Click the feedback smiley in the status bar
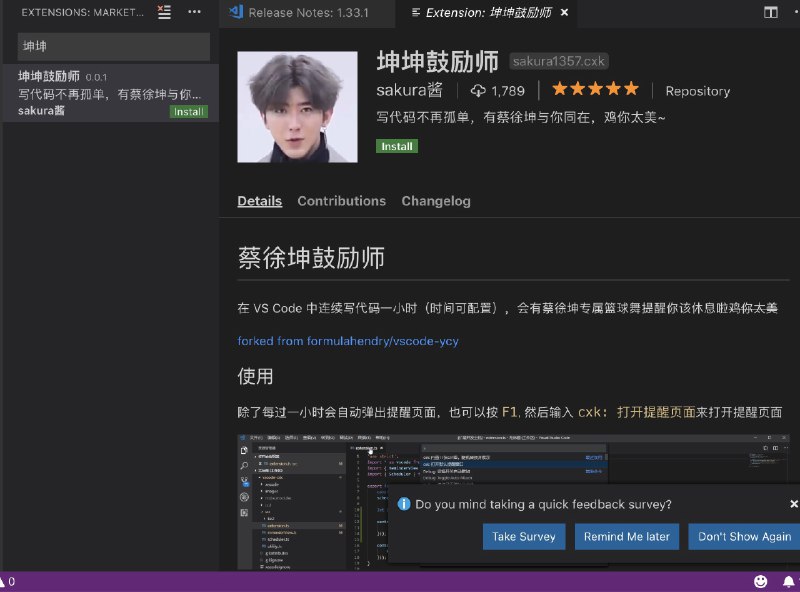 click(759, 581)
